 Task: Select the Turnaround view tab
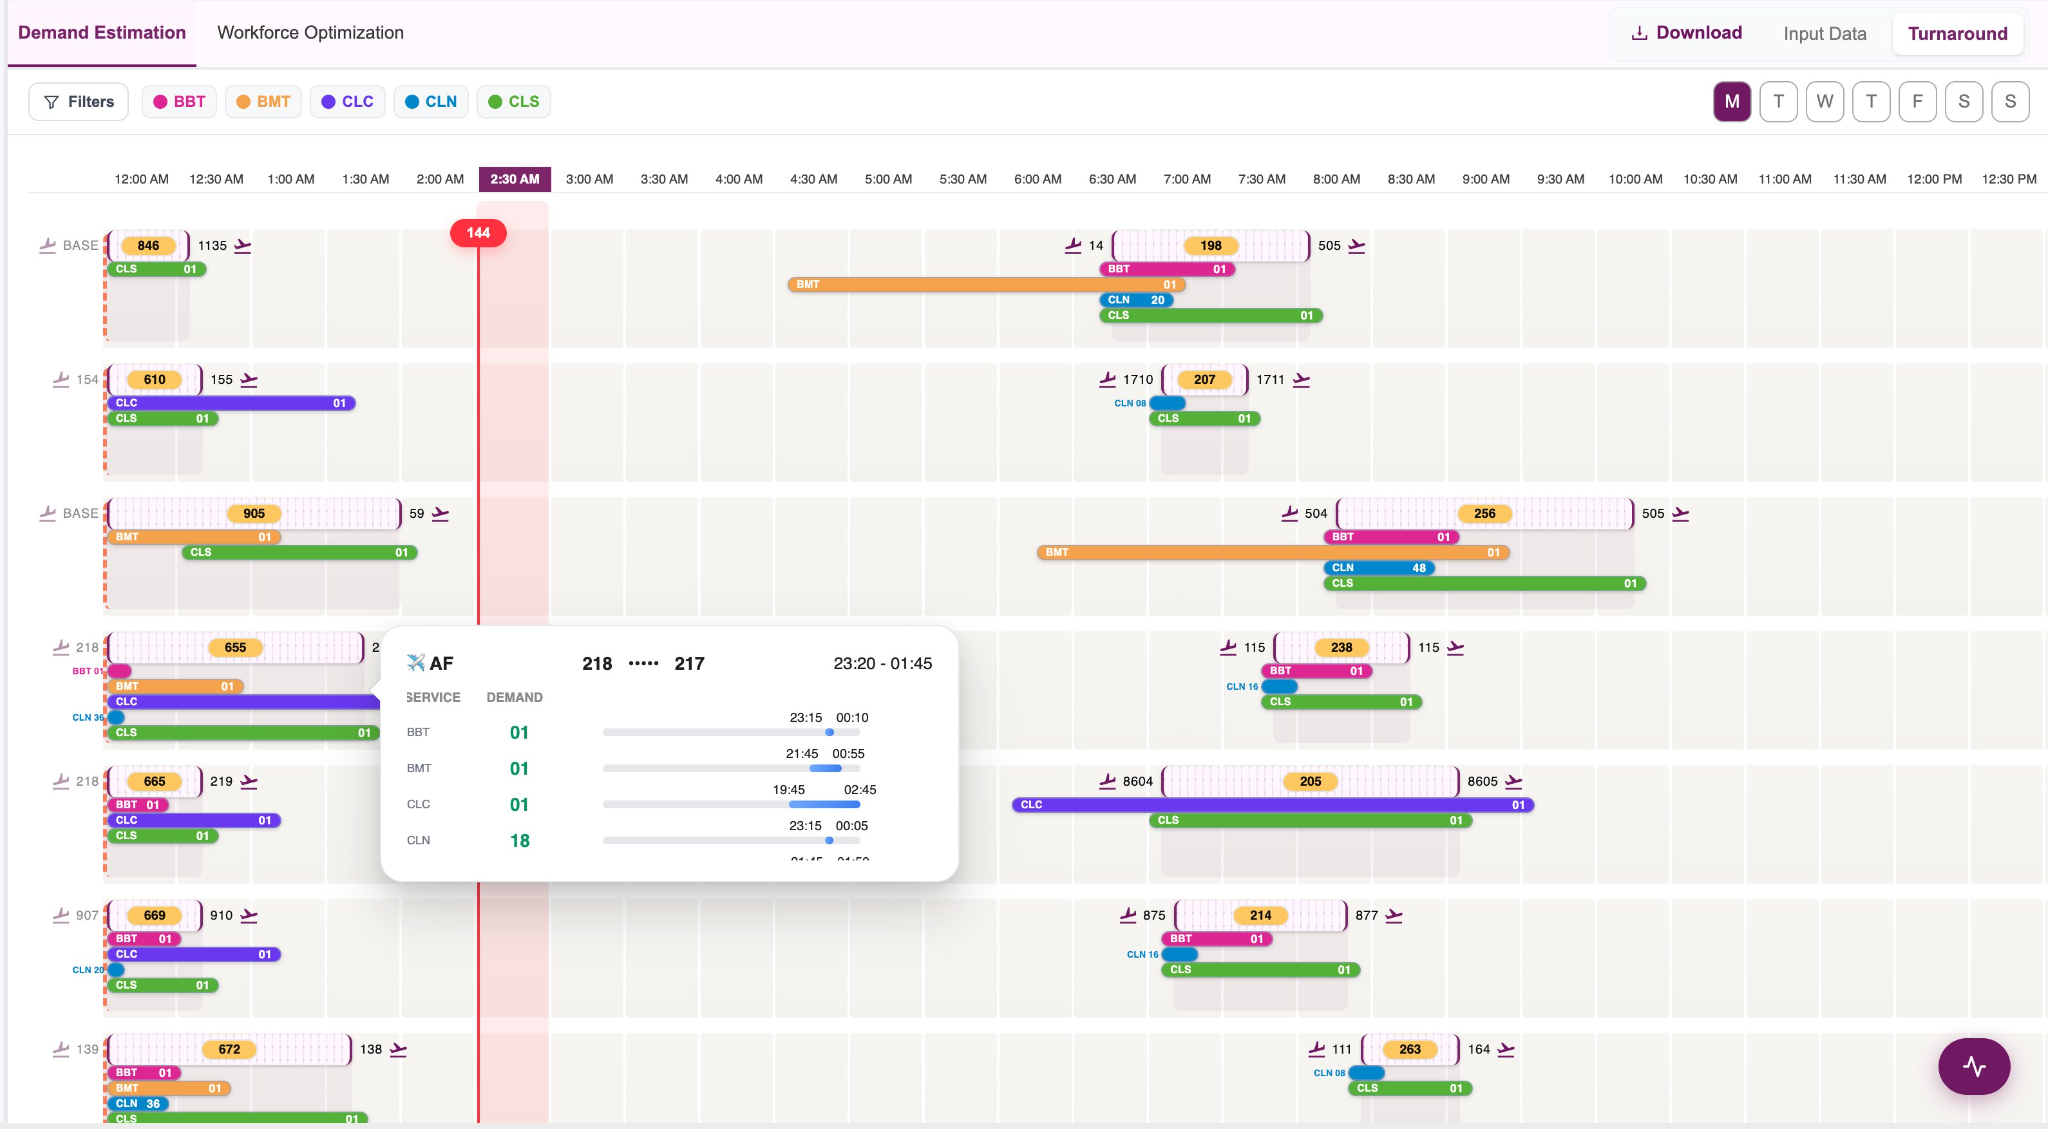click(1957, 34)
